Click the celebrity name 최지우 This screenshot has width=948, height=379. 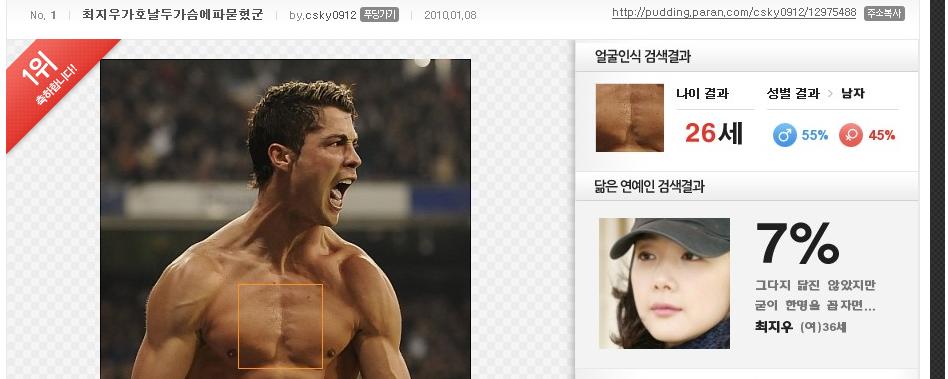(x=773, y=327)
